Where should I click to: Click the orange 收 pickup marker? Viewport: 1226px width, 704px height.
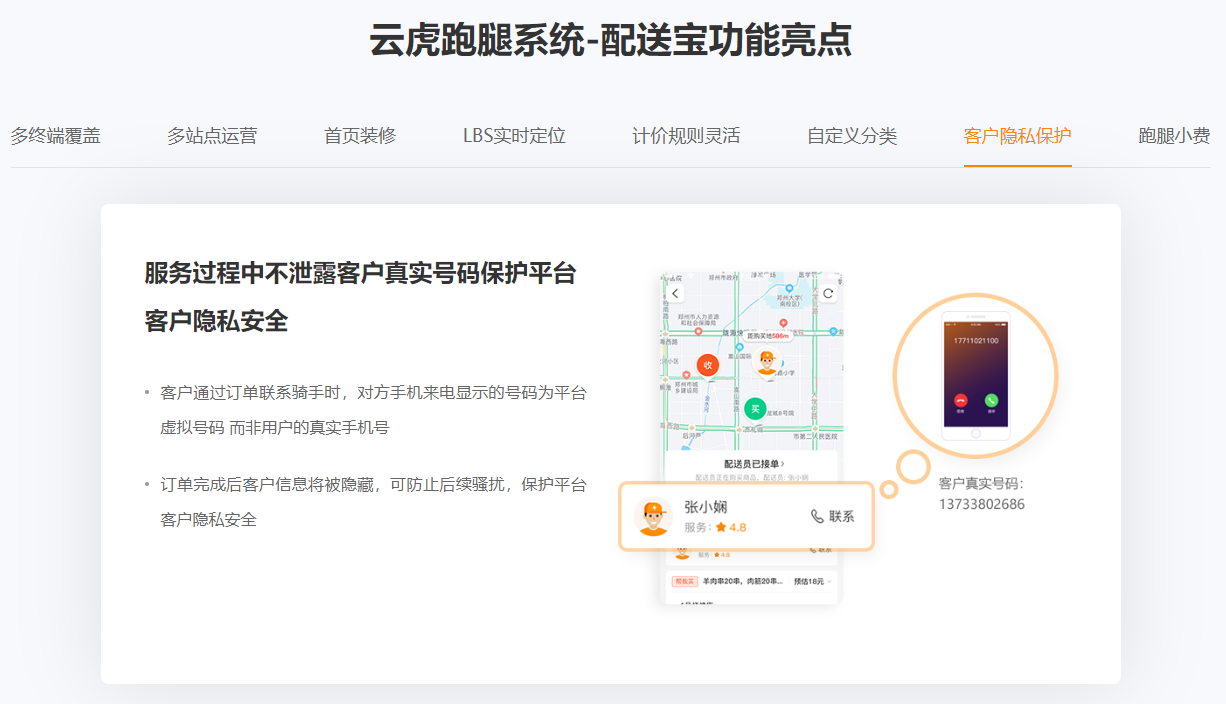click(x=708, y=365)
